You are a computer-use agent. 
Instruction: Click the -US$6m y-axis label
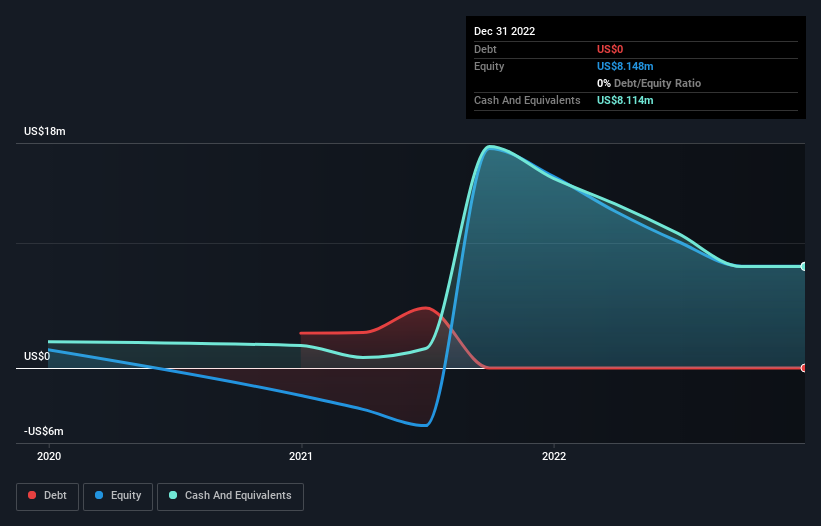(x=43, y=431)
